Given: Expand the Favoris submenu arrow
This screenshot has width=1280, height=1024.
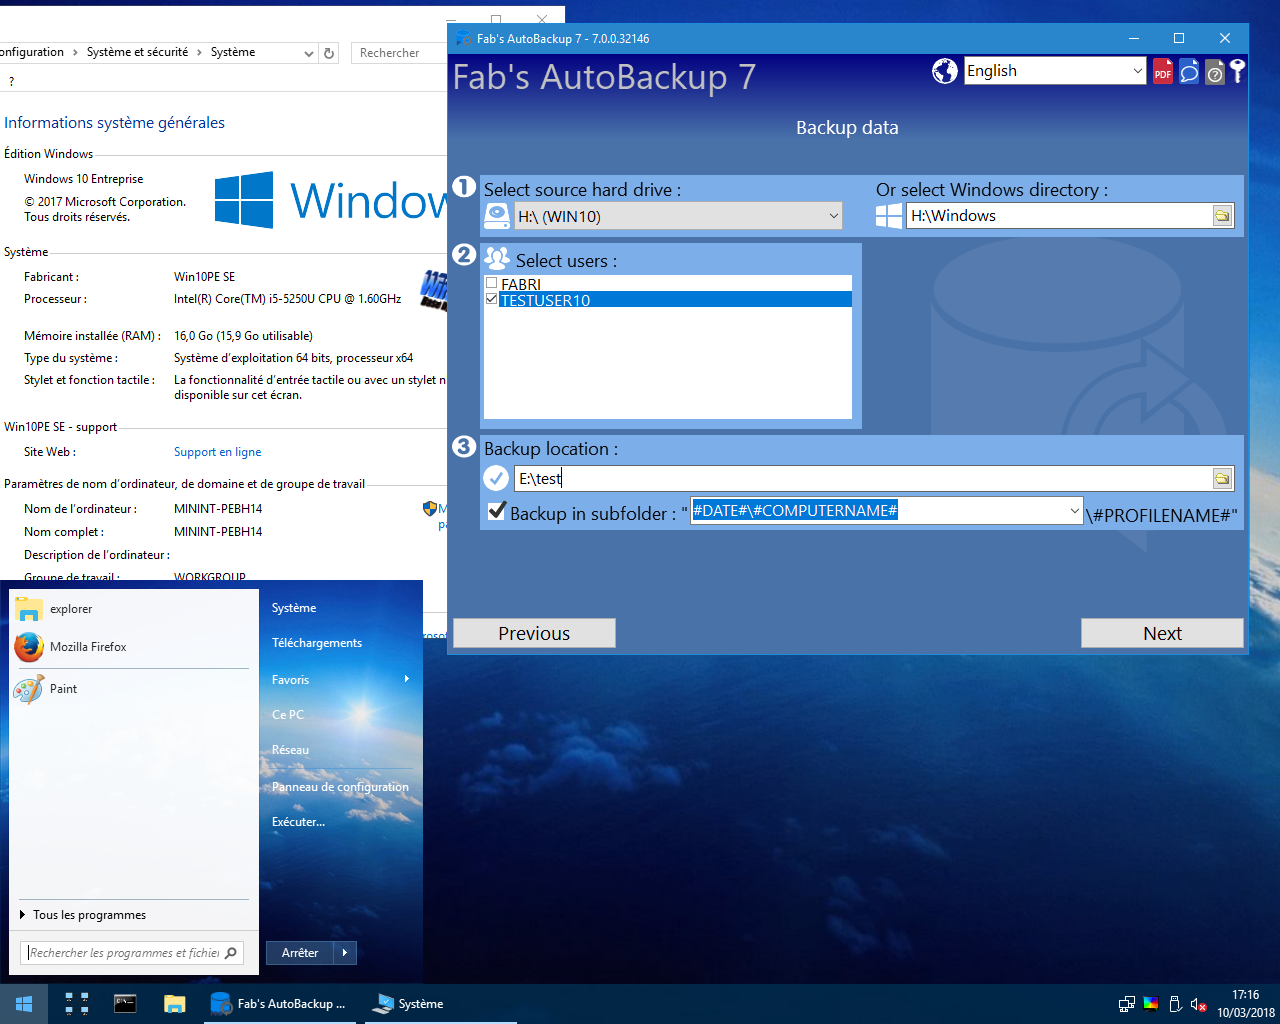Looking at the screenshot, I should pyautogui.click(x=407, y=679).
